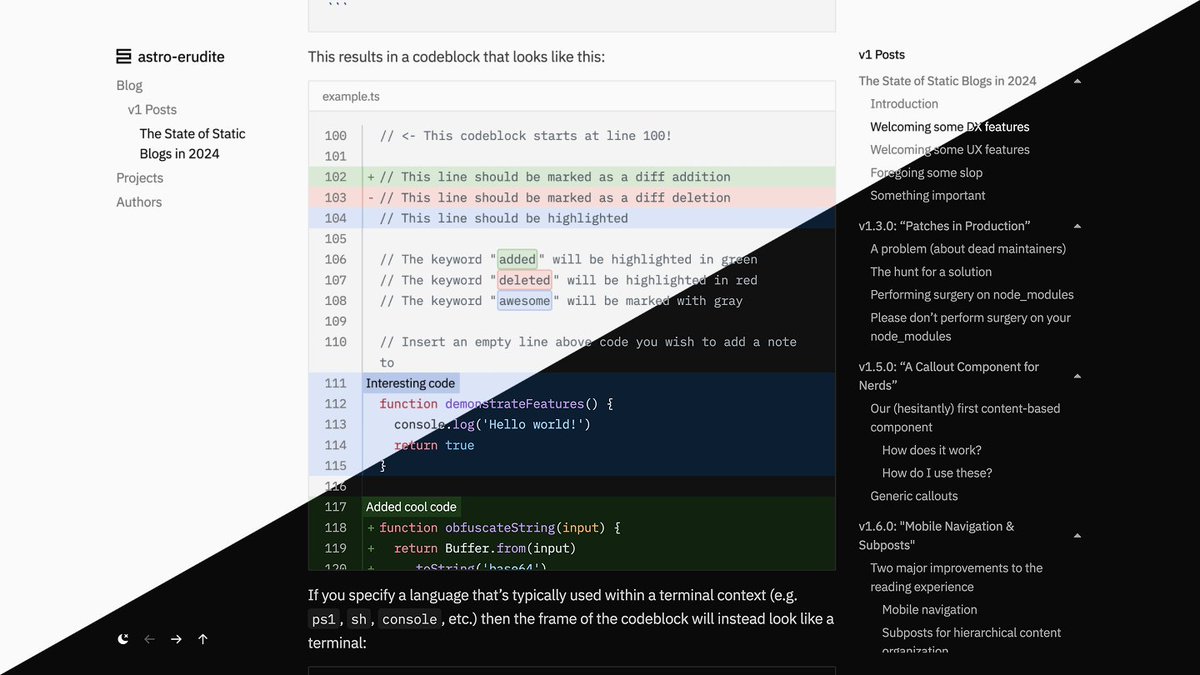Go to next post with right arrow

(176, 639)
